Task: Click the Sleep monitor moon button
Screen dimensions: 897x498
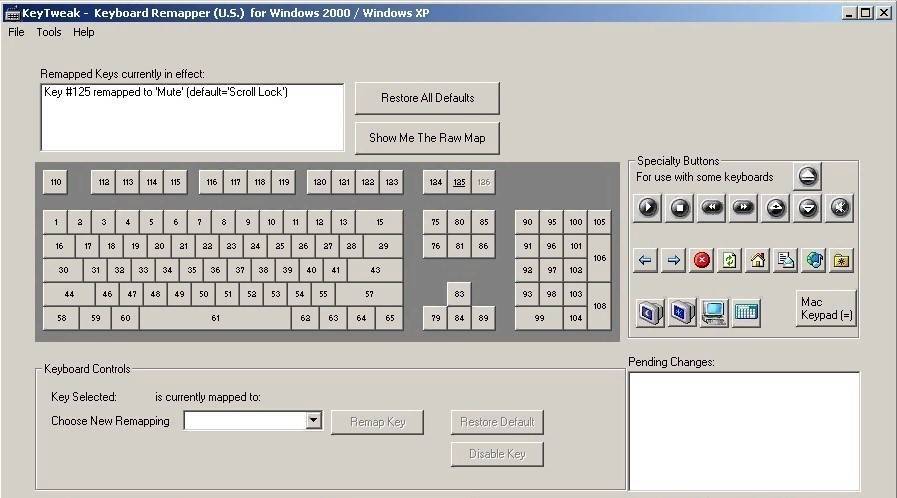Action: click(650, 312)
